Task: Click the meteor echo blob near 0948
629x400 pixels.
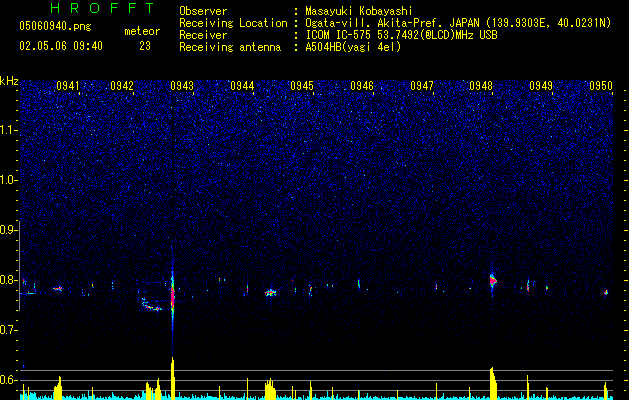Action: pos(493,280)
